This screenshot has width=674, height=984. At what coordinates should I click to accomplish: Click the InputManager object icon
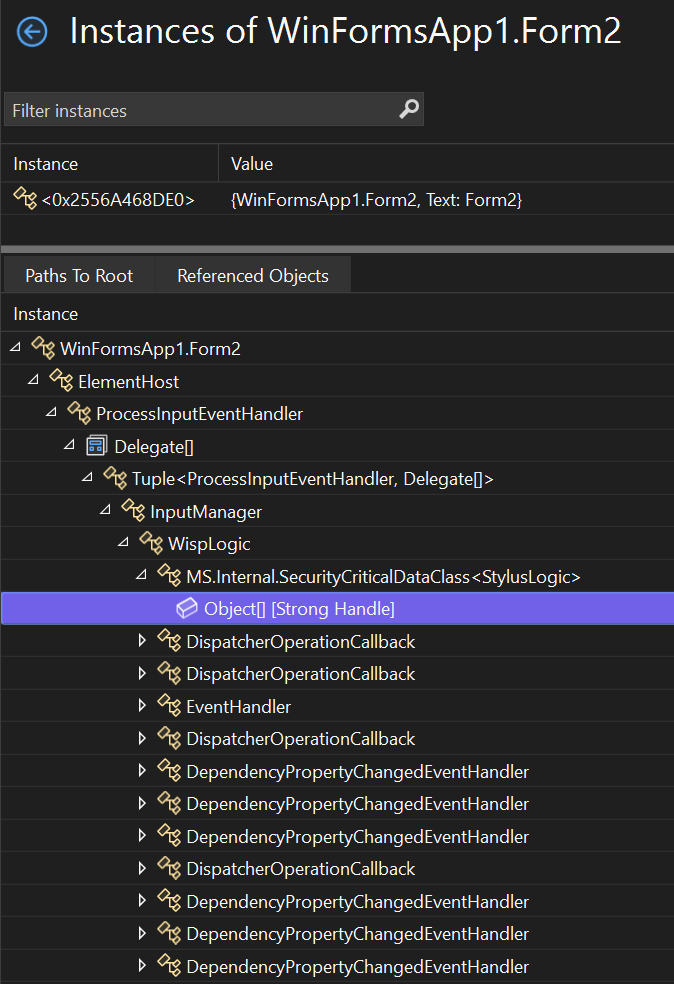pyautogui.click(x=135, y=510)
